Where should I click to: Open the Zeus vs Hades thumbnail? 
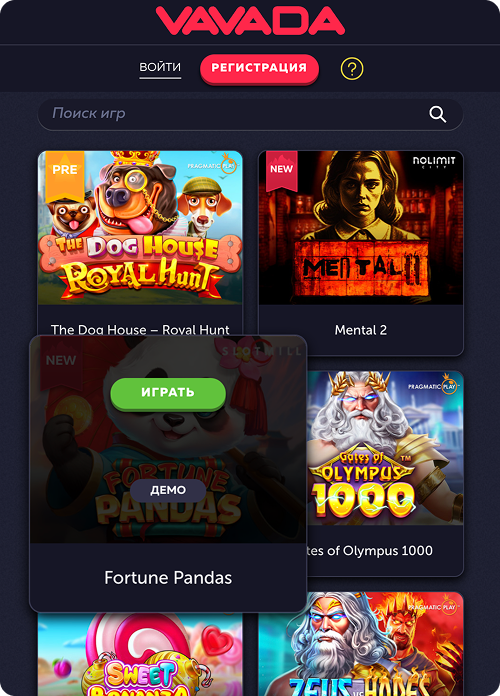click(361, 644)
